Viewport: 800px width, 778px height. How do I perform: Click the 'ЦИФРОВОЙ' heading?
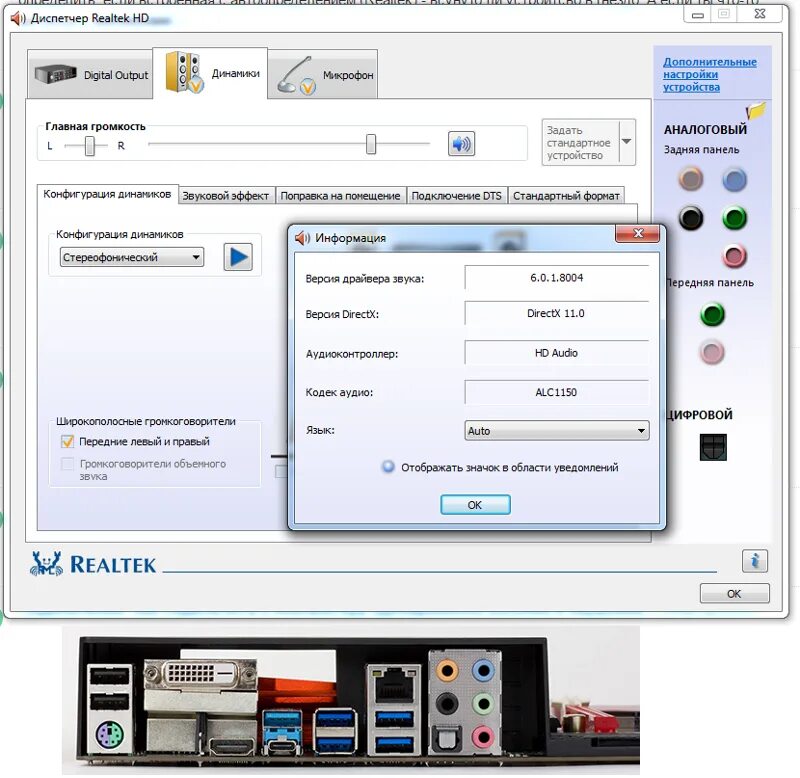[x=700, y=415]
